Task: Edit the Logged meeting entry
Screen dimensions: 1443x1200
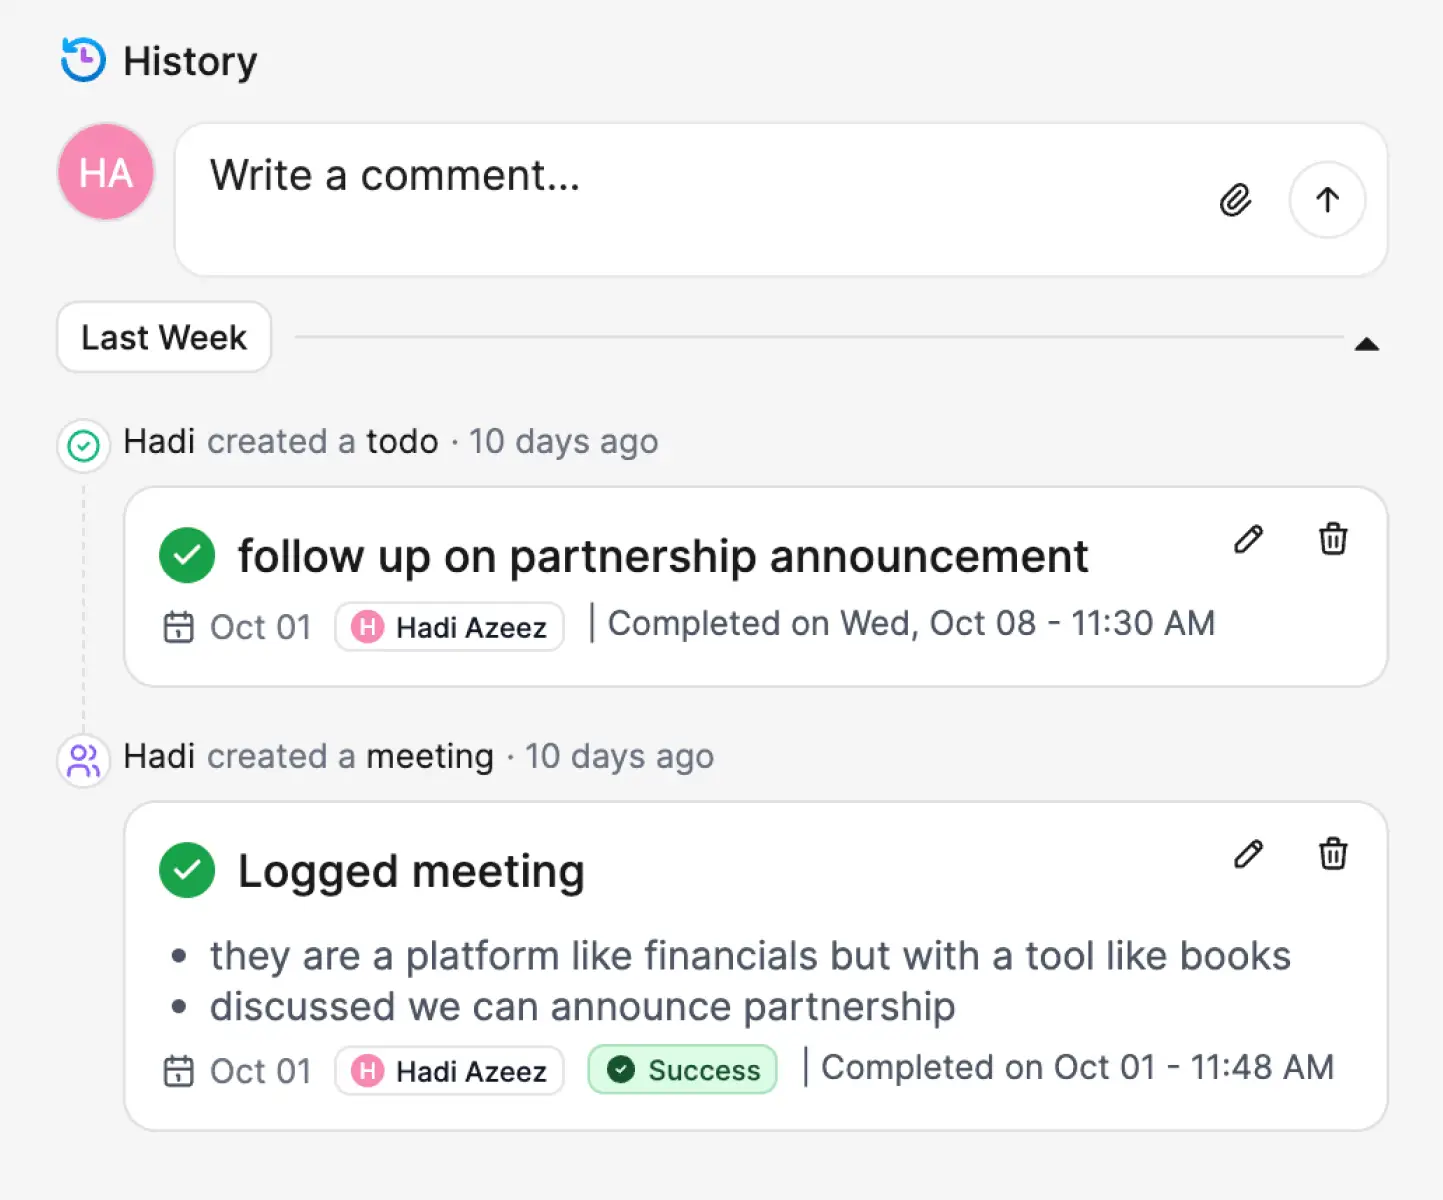Action: click(x=1248, y=855)
